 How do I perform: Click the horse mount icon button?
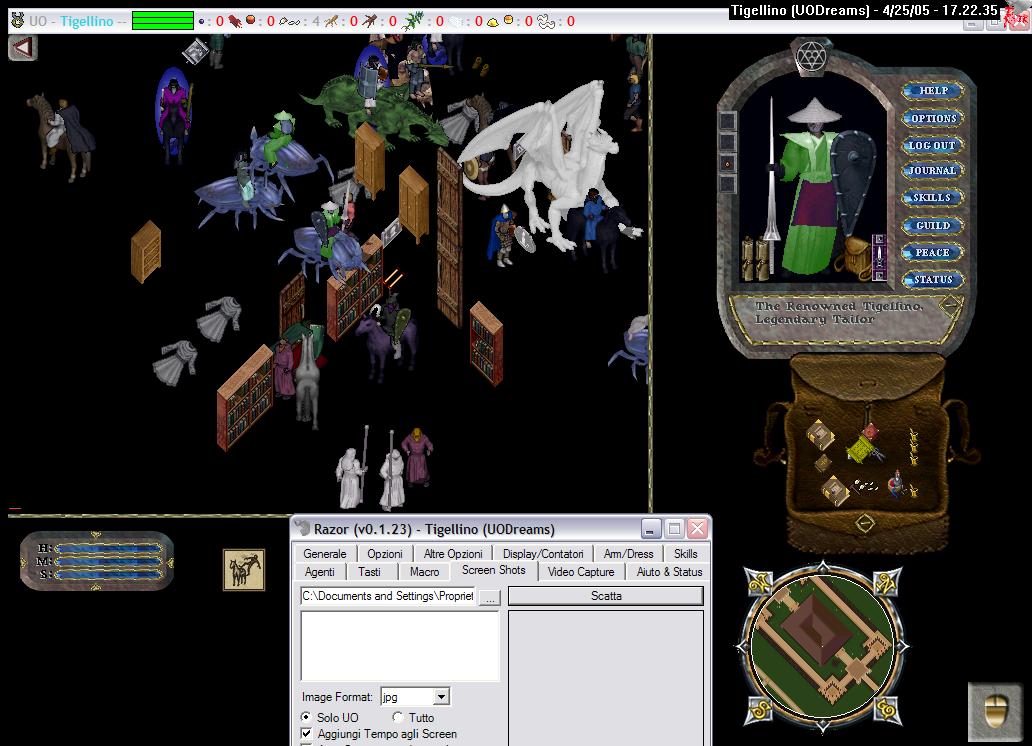coord(243,570)
